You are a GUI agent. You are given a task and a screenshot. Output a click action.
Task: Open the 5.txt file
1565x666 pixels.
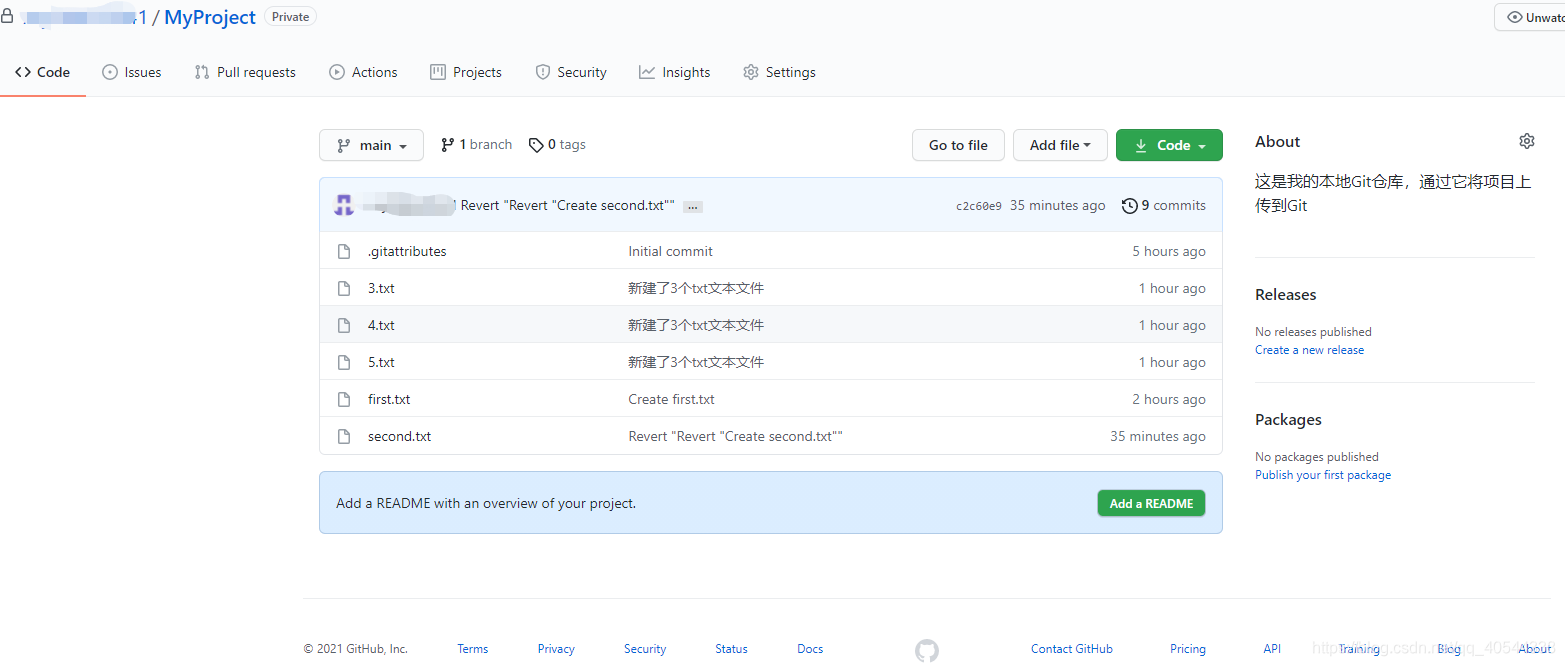(381, 362)
